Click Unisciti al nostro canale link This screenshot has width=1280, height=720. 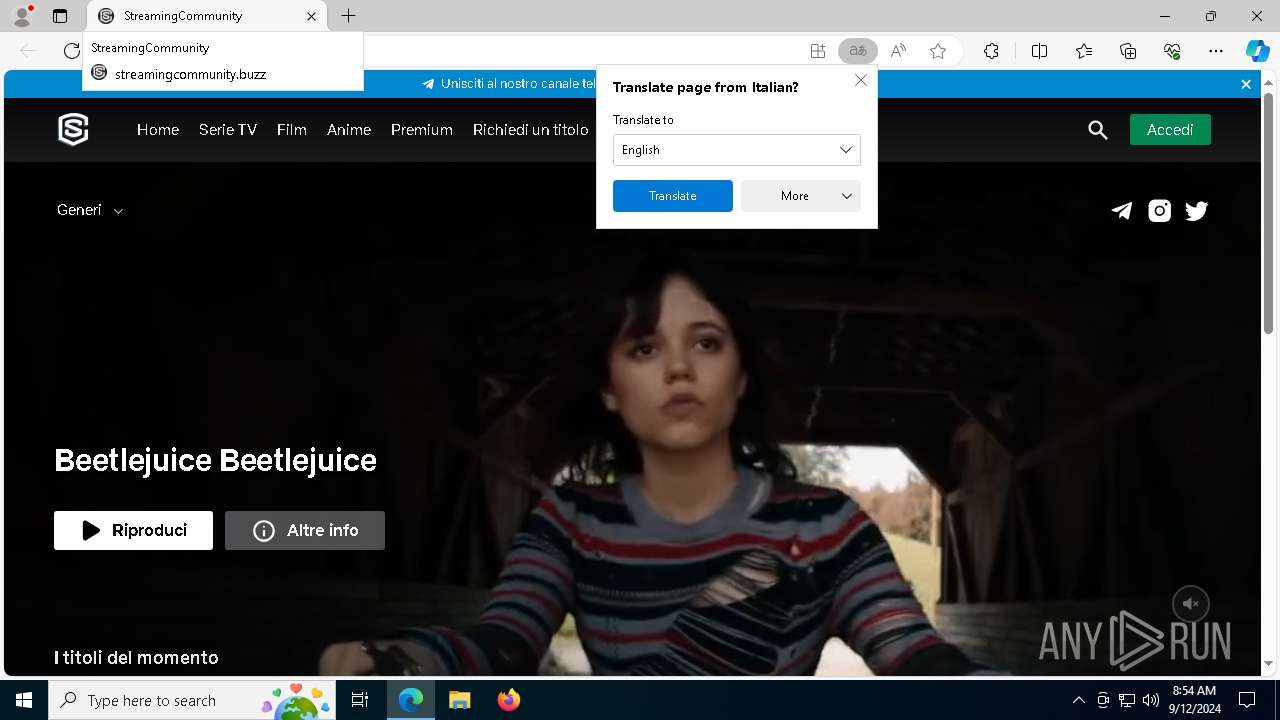(508, 84)
